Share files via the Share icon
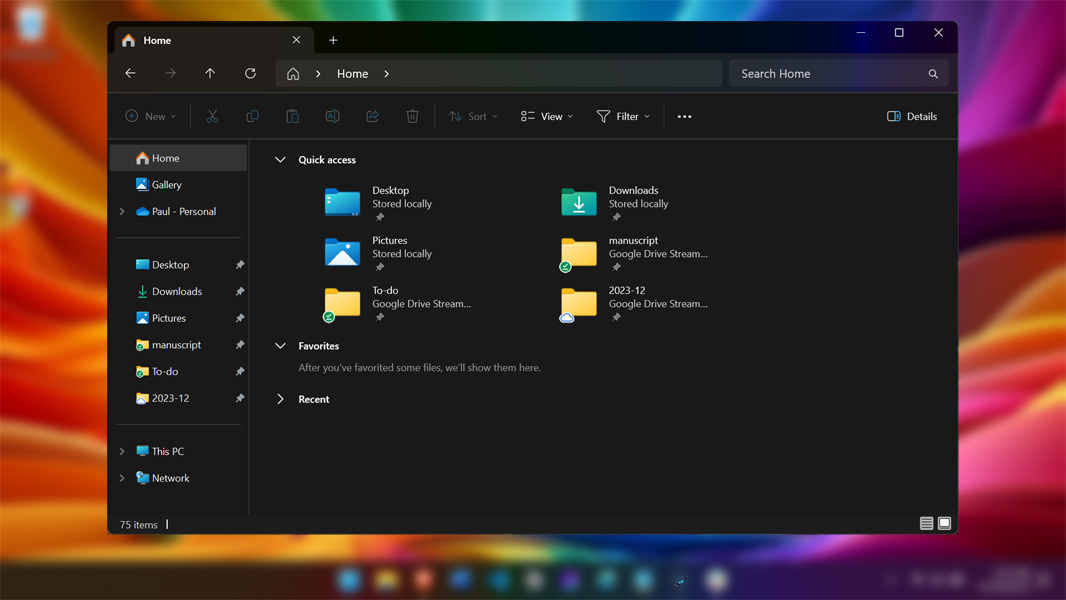The width and height of the screenshot is (1066, 600). point(372,116)
